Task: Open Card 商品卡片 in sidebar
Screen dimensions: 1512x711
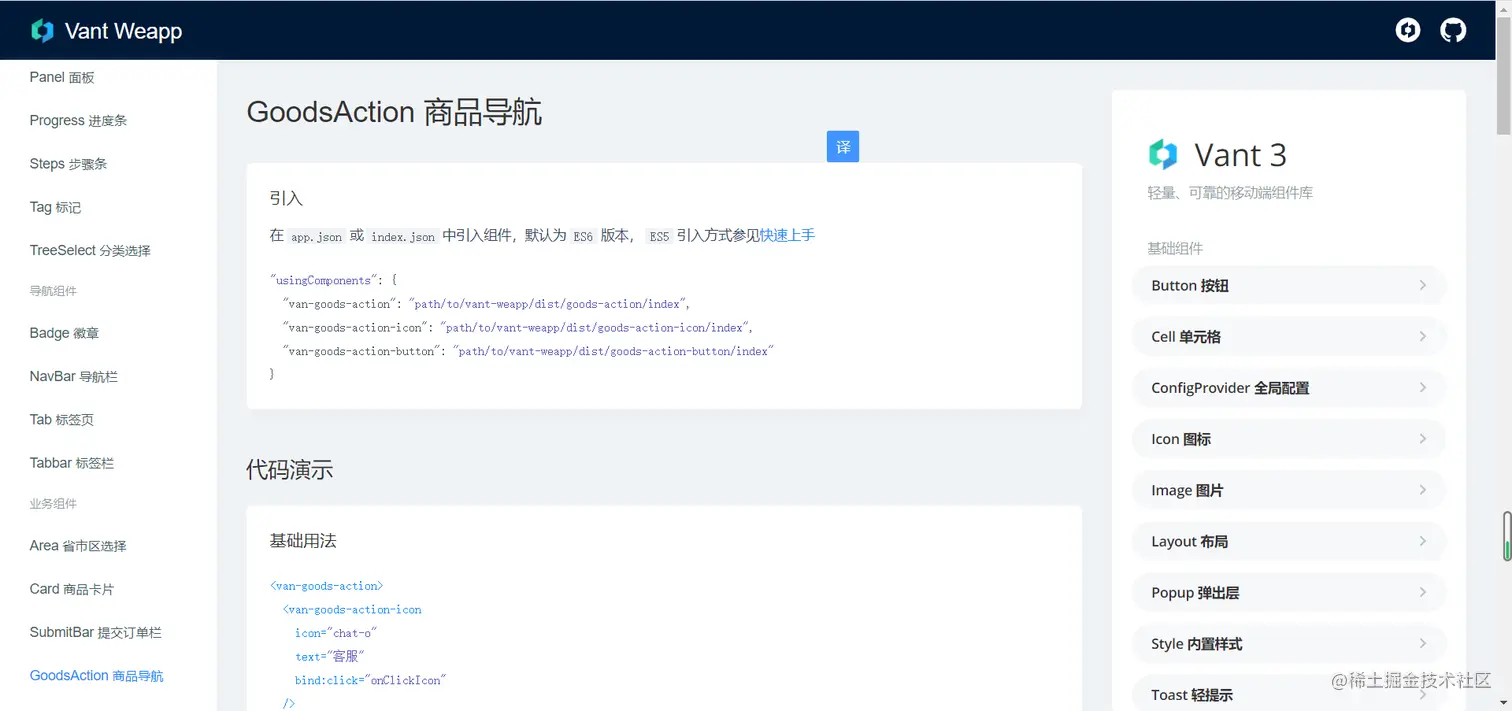Action: click(72, 589)
